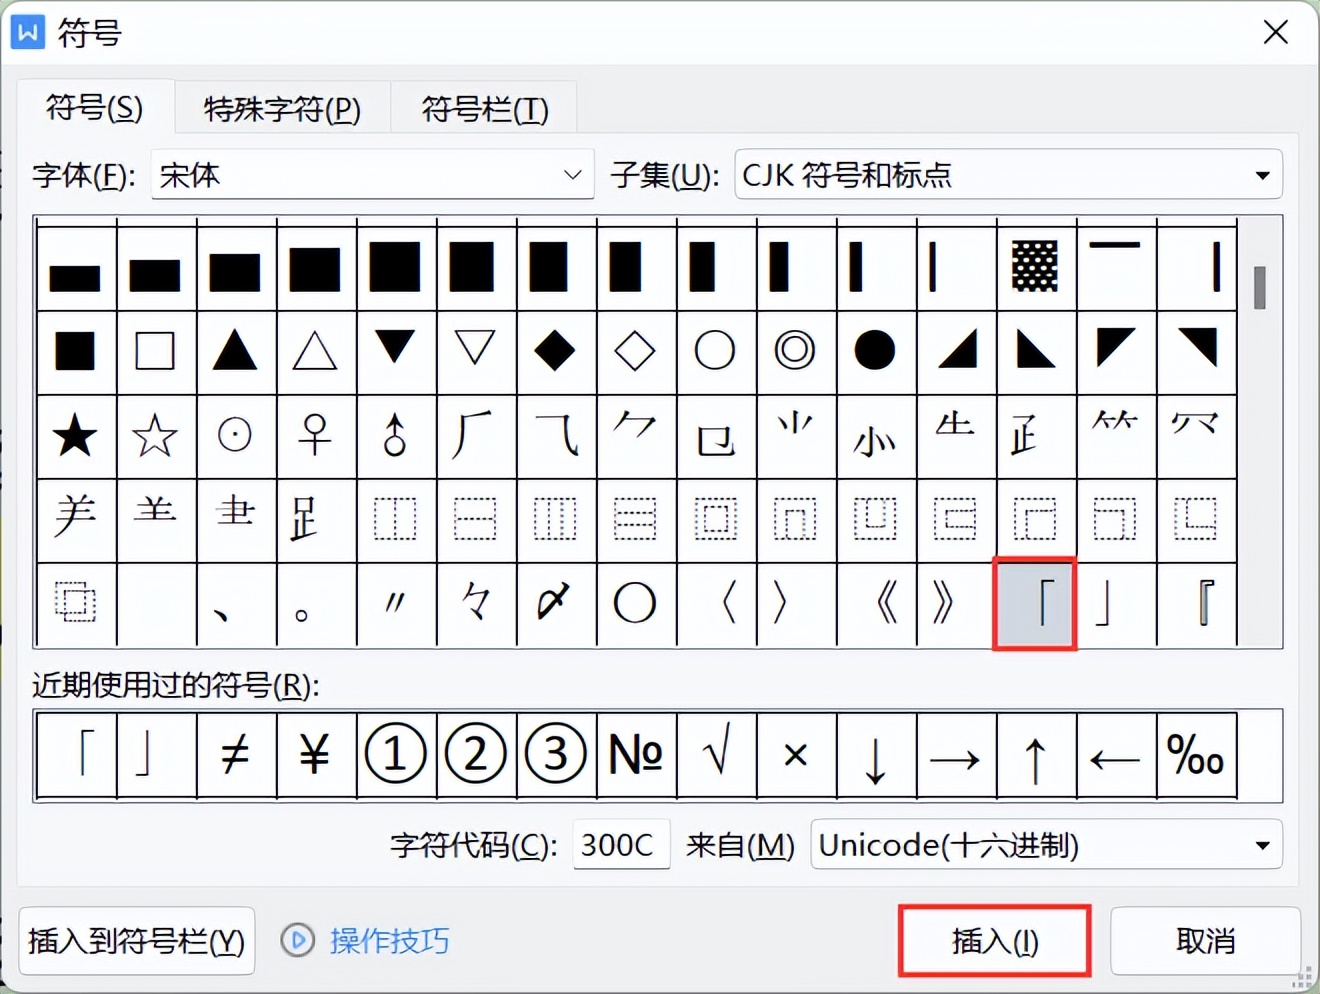Open the 来自 Unicode encoding dropdown
The height and width of the screenshot is (994, 1320).
pos(1046,845)
